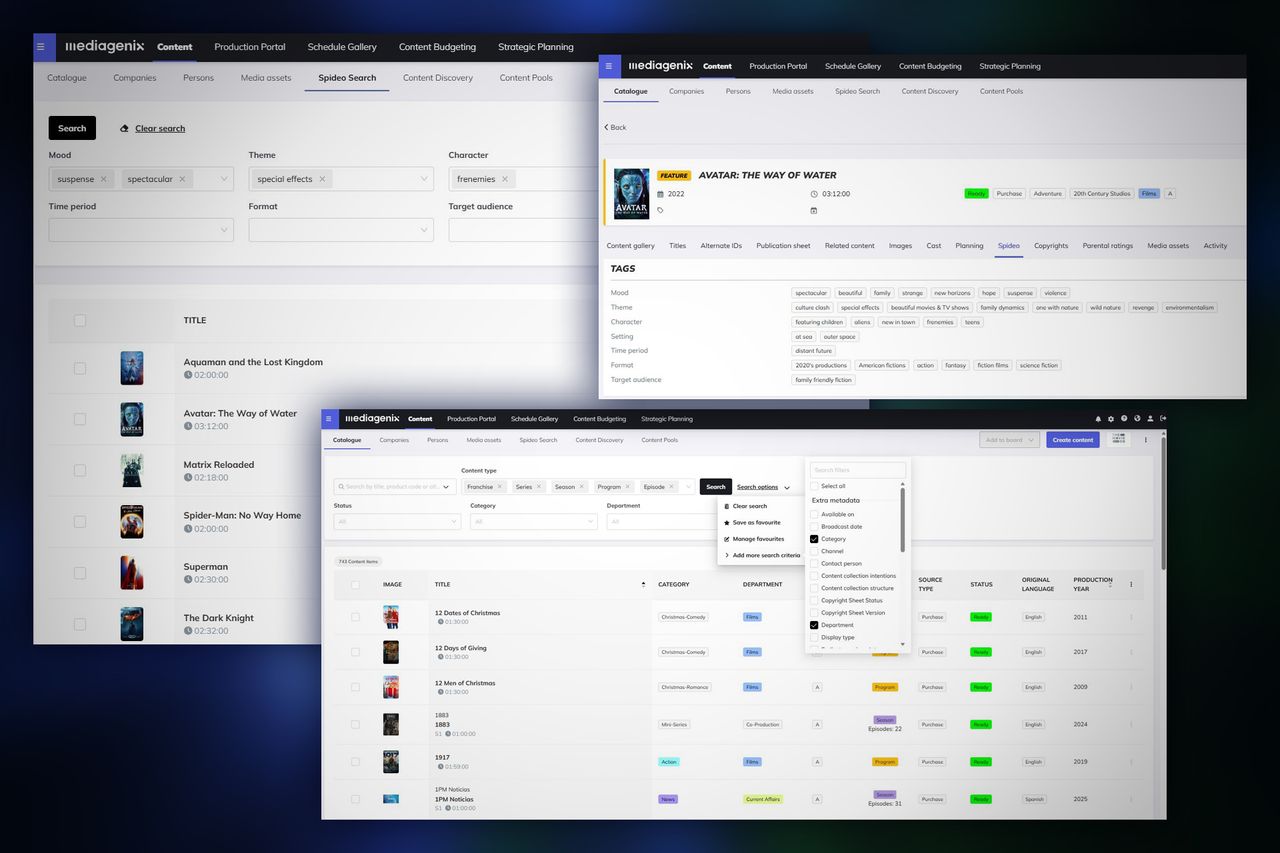Click the filters list scrollbar in metadata popup
Viewport: 1280px width, 853px height.
click(903, 519)
